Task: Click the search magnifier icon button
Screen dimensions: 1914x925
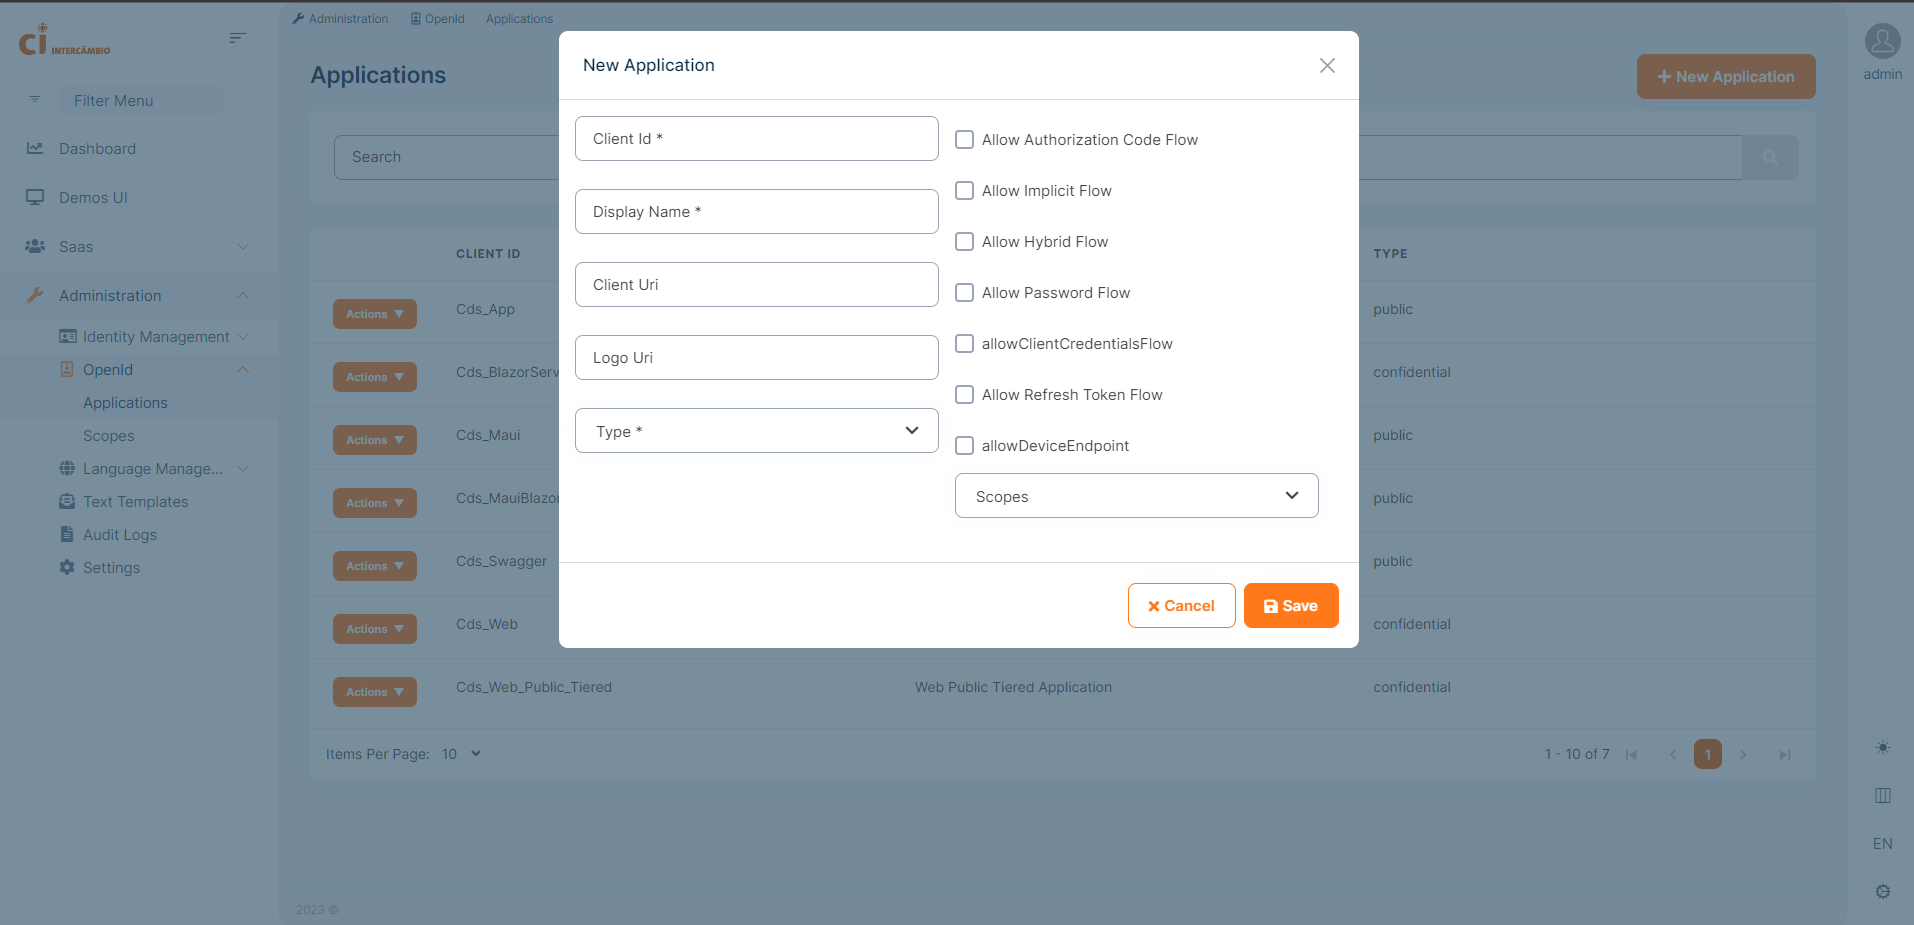Action: click(x=1770, y=157)
